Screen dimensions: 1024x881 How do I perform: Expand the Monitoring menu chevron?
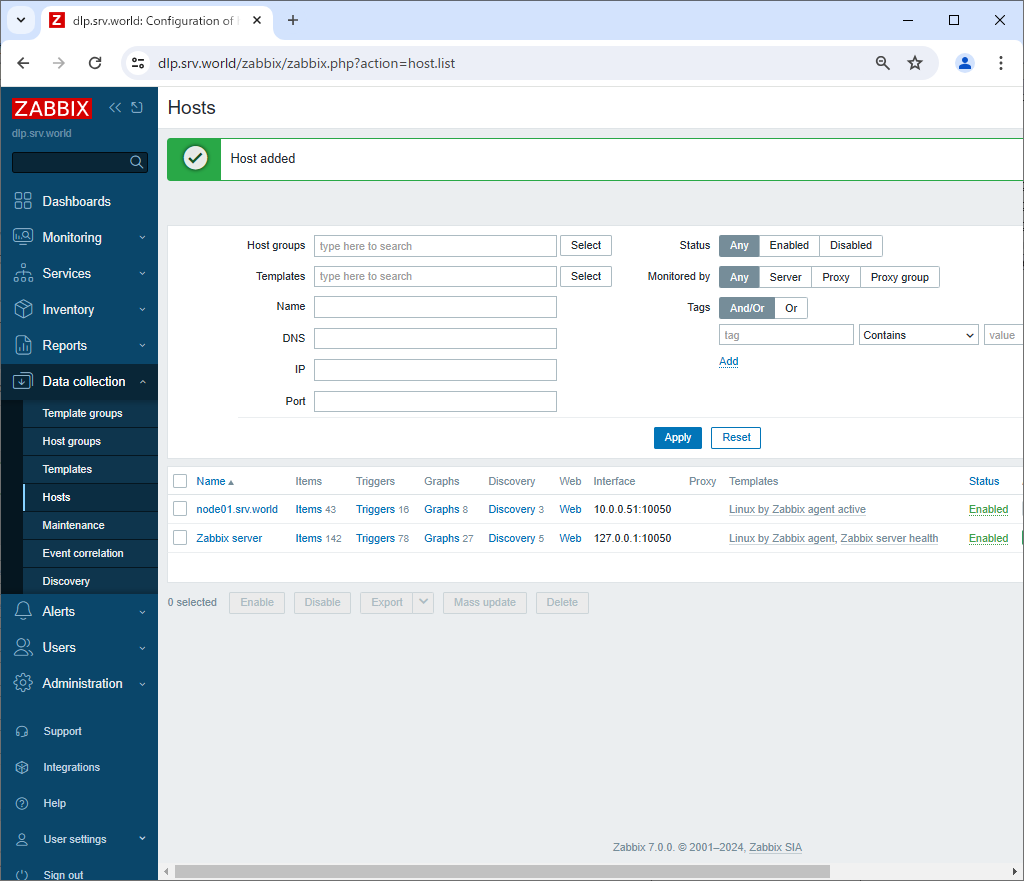click(142, 237)
